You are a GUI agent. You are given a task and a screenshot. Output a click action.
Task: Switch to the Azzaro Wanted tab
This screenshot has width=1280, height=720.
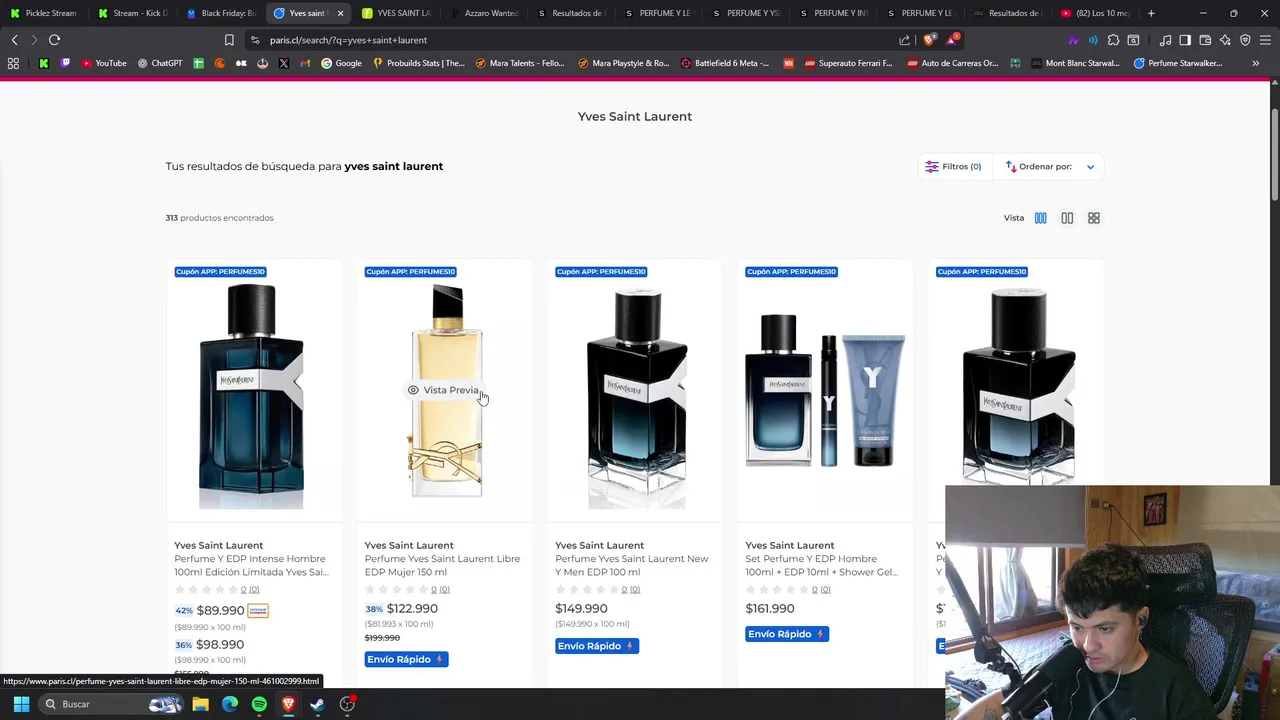pos(484,13)
